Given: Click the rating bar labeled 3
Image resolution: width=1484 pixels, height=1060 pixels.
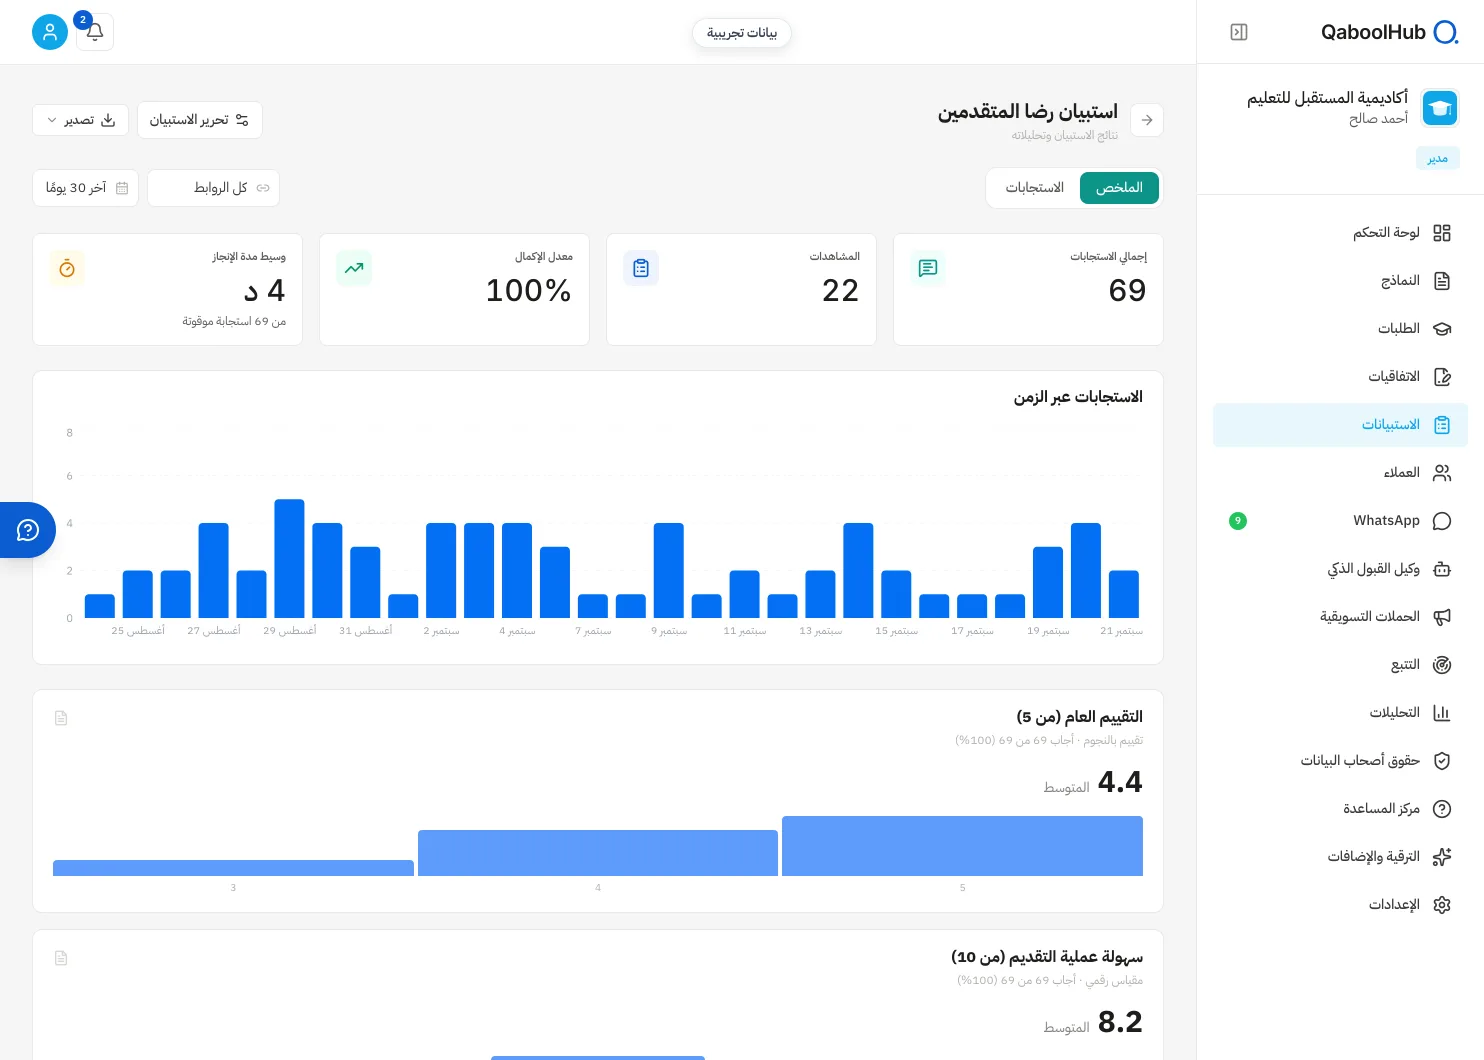Looking at the screenshot, I should [x=233, y=868].
